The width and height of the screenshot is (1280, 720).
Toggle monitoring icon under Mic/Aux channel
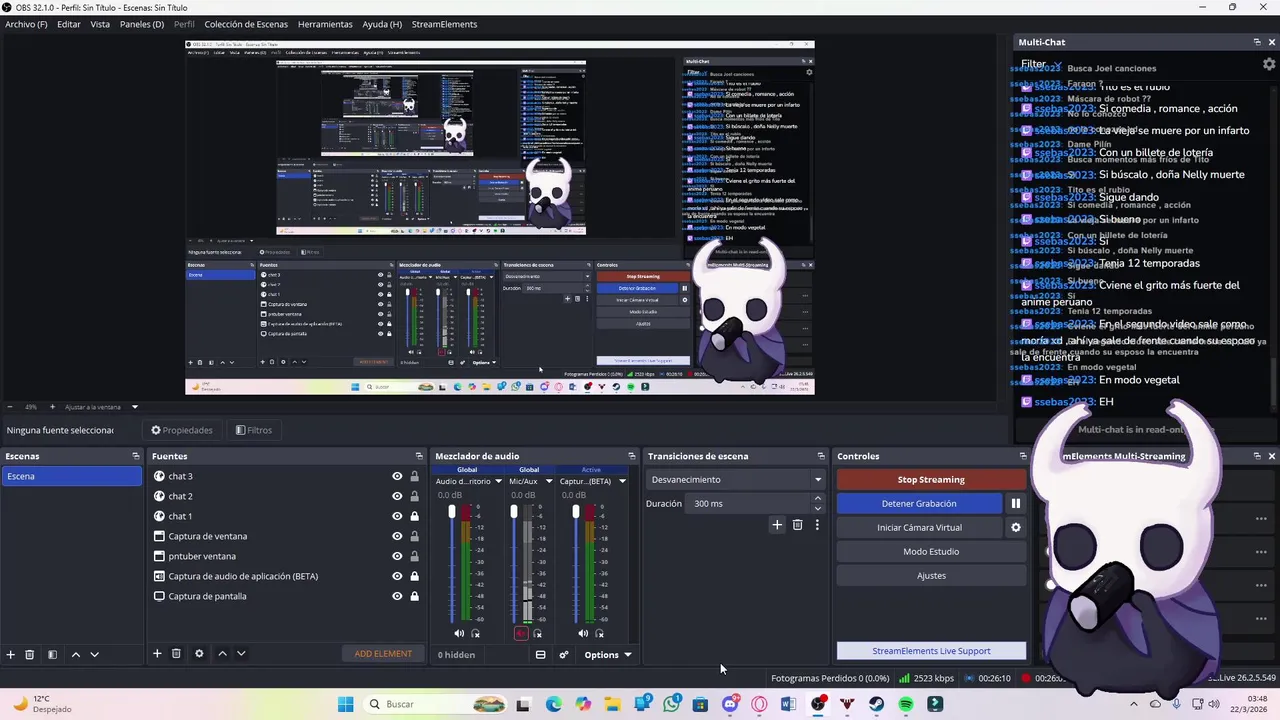click(x=537, y=633)
